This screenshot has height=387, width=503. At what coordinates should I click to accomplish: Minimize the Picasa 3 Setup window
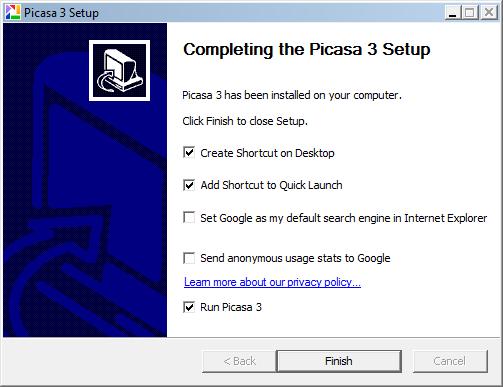coord(453,13)
